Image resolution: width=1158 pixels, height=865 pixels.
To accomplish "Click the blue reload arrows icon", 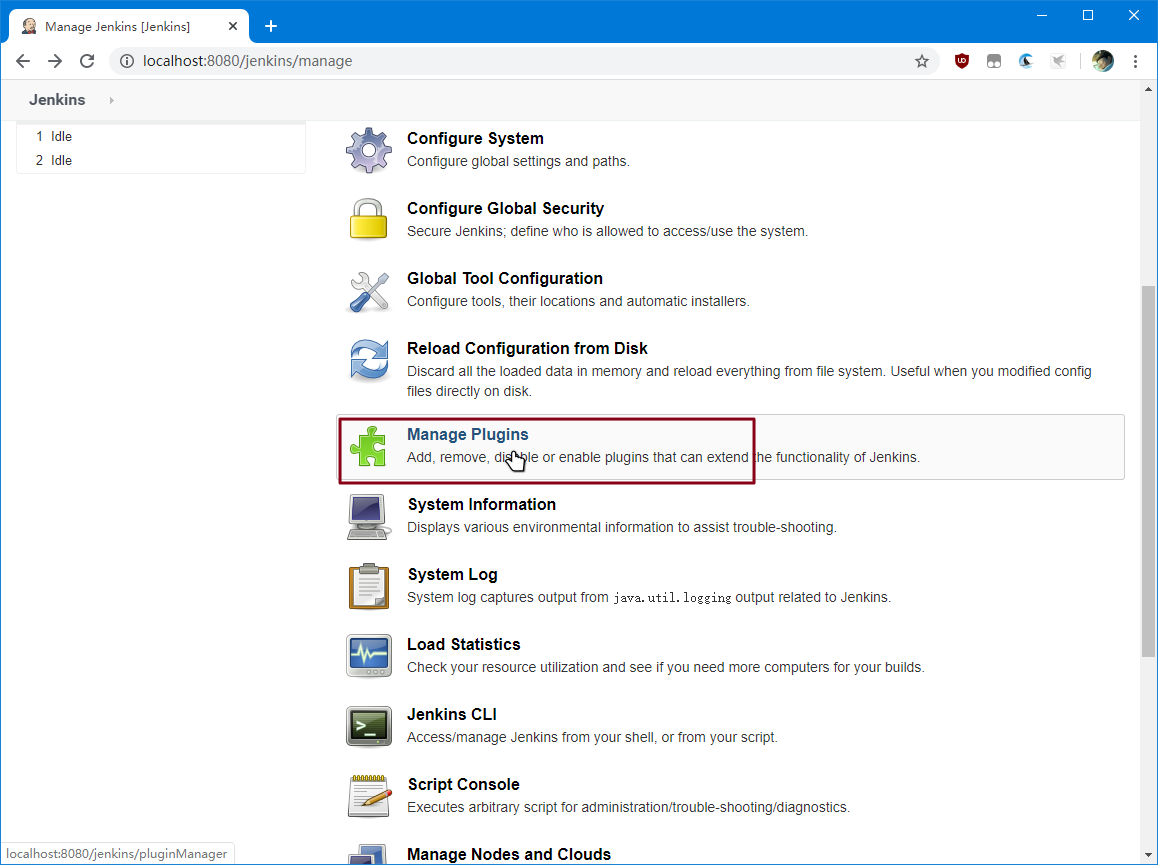I will click(x=369, y=360).
